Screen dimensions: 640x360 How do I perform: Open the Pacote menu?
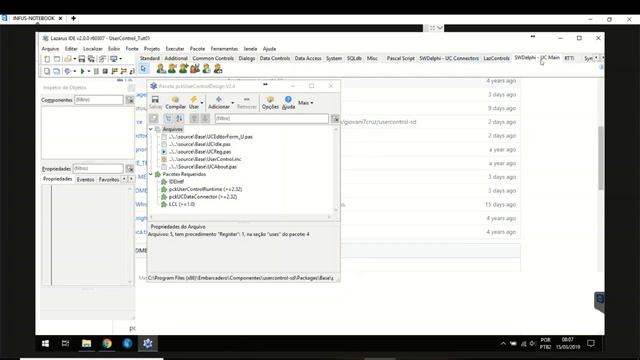tap(197, 49)
